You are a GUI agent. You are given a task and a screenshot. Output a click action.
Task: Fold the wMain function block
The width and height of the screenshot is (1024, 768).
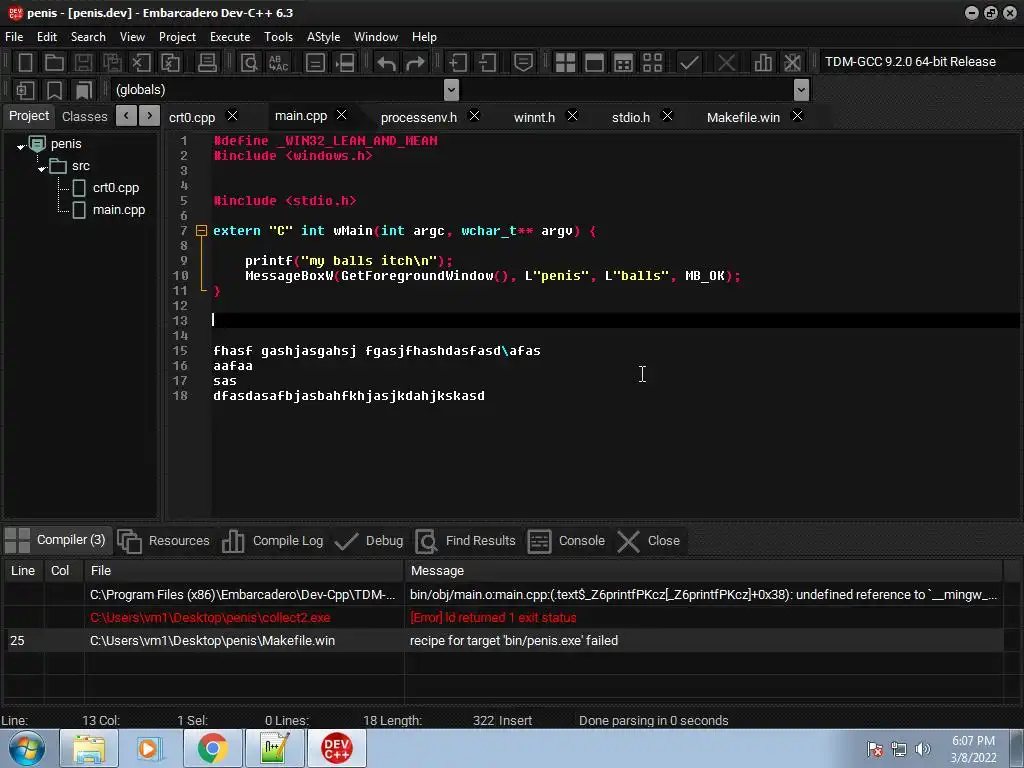[x=201, y=231]
